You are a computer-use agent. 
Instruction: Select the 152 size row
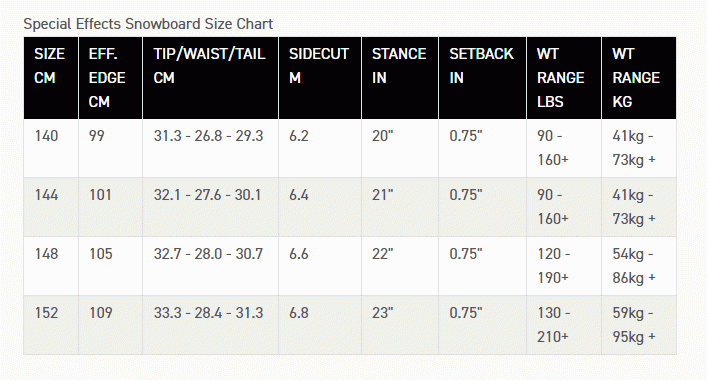pos(350,325)
